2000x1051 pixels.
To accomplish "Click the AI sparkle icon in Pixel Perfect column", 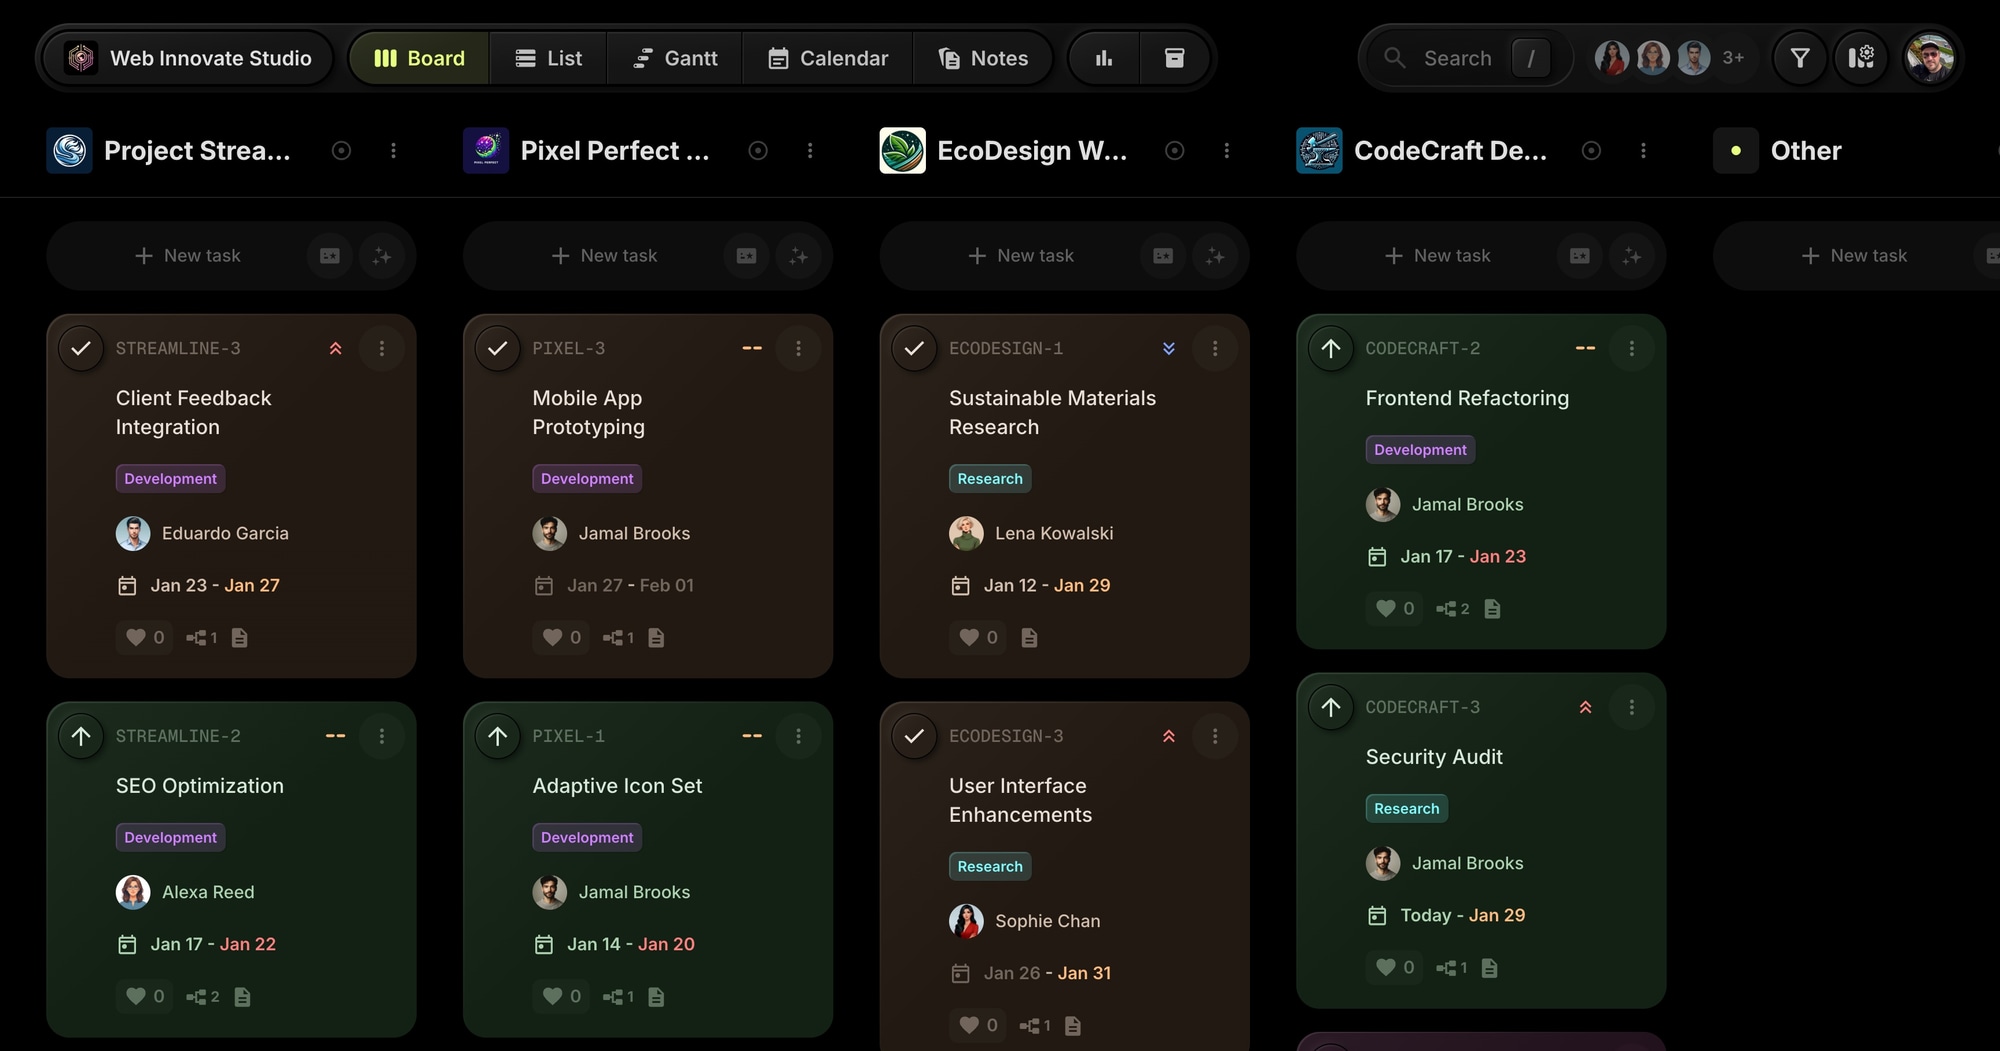I will [799, 256].
